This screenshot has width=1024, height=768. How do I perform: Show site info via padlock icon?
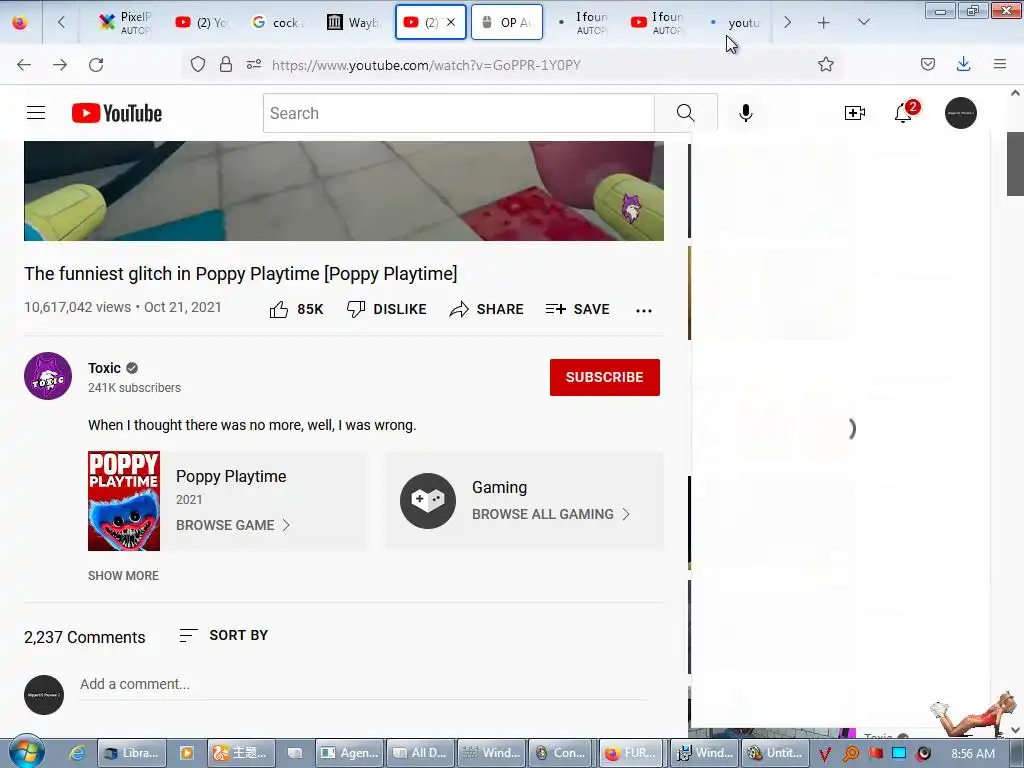tap(226, 64)
